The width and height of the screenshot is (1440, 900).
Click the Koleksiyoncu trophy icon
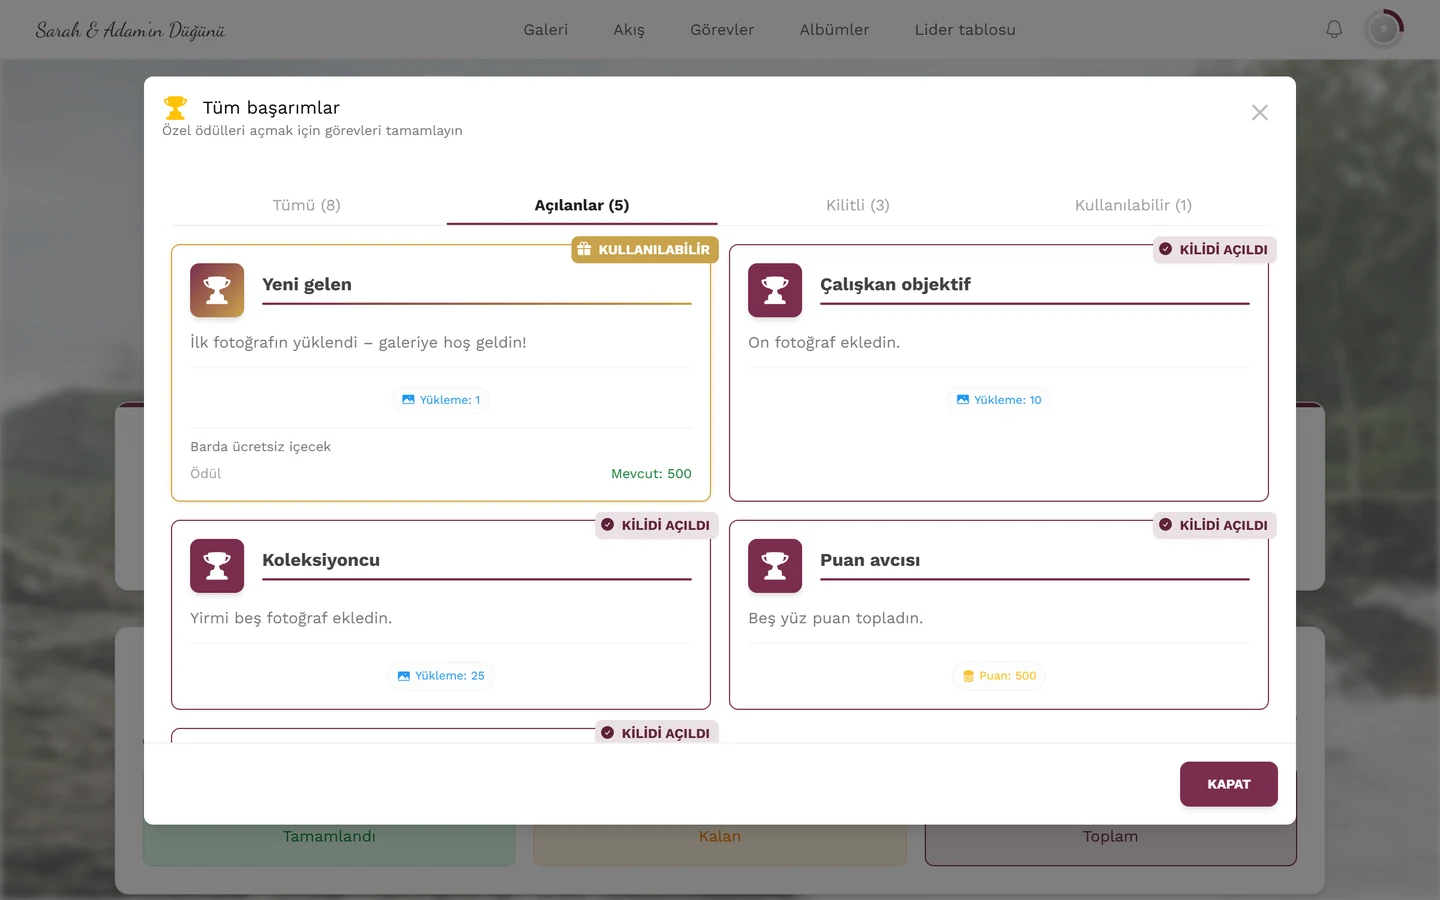point(217,566)
